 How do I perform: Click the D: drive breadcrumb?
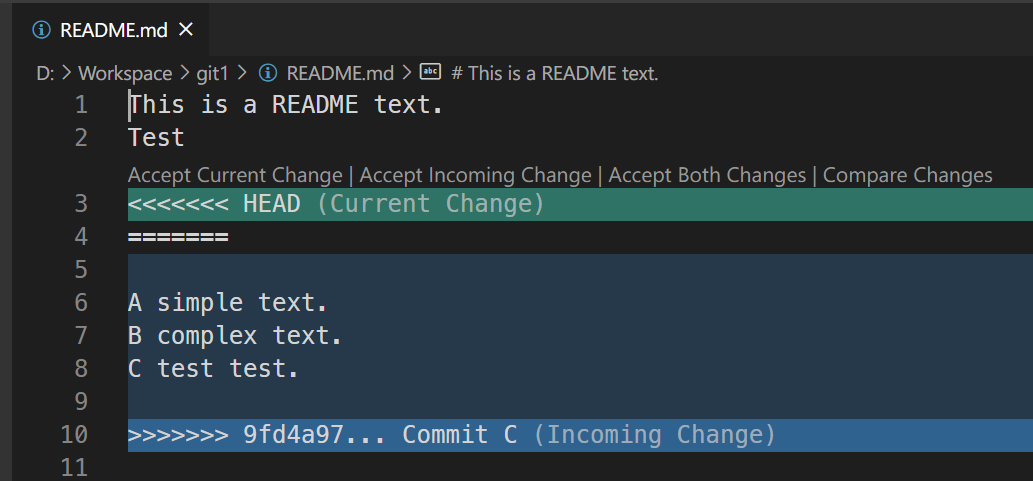[45, 73]
